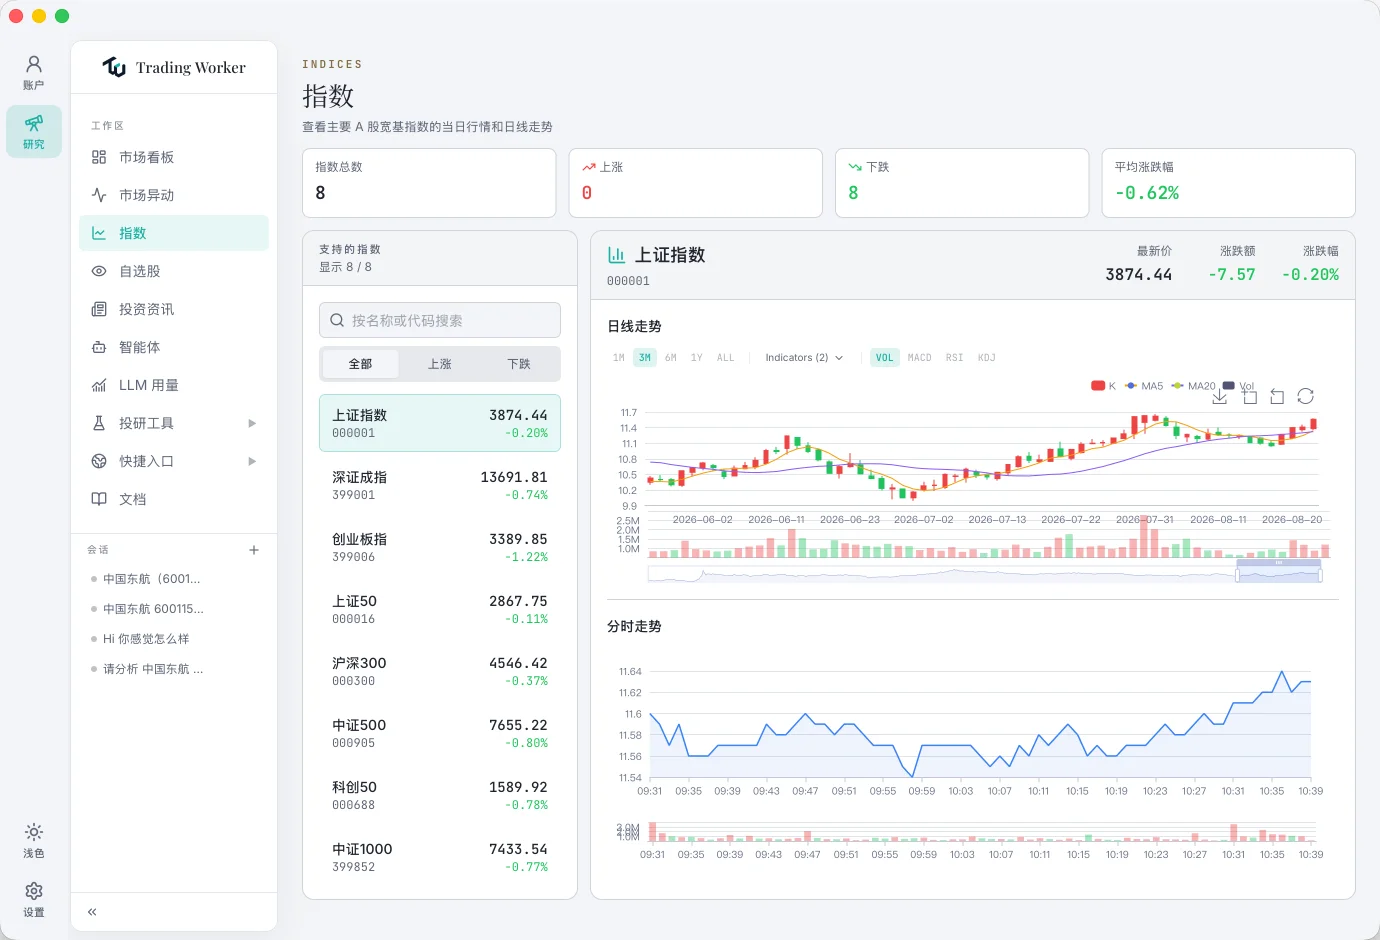Image resolution: width=1380 pixels, height=940 pixels.
Task: Switch chart range to ALL
Action: point(726,358)
